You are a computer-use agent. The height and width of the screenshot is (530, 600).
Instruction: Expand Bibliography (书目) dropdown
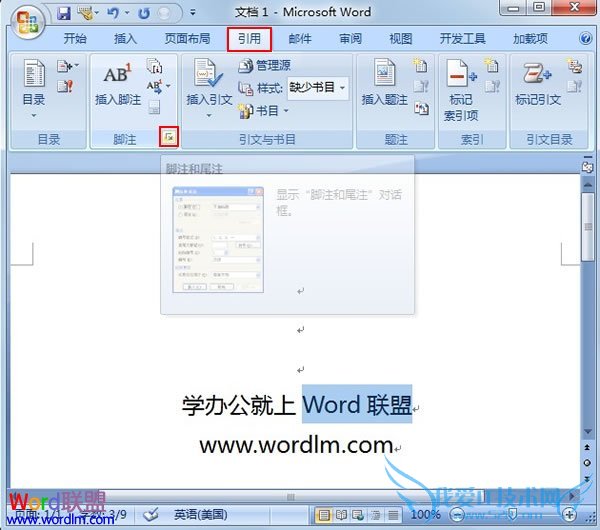pyautogui.click(x=265, y=111)
